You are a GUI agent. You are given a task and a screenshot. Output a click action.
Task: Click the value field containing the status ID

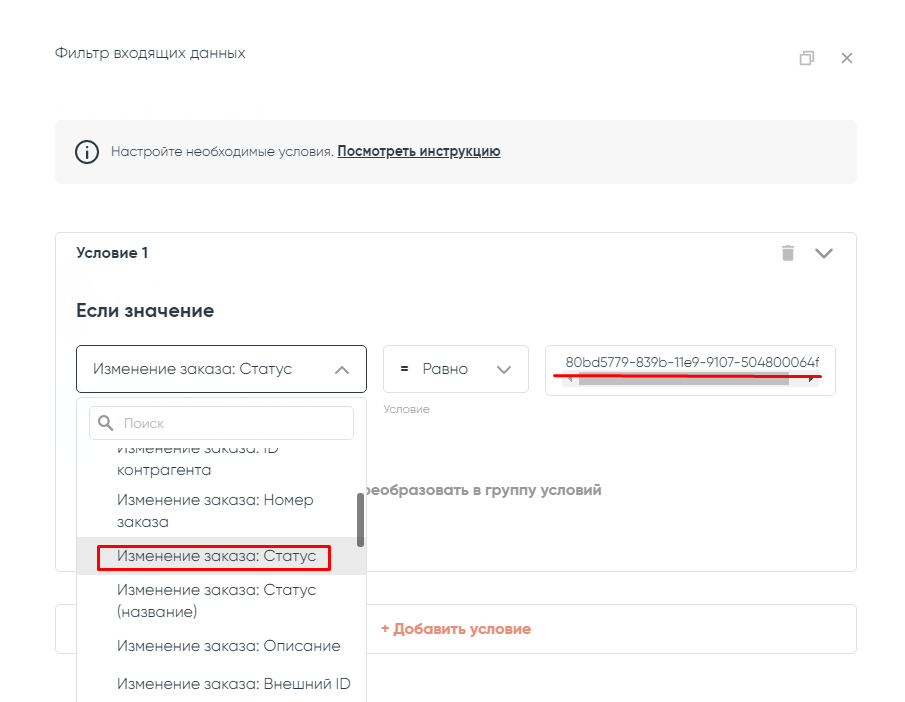click(690, 362)
